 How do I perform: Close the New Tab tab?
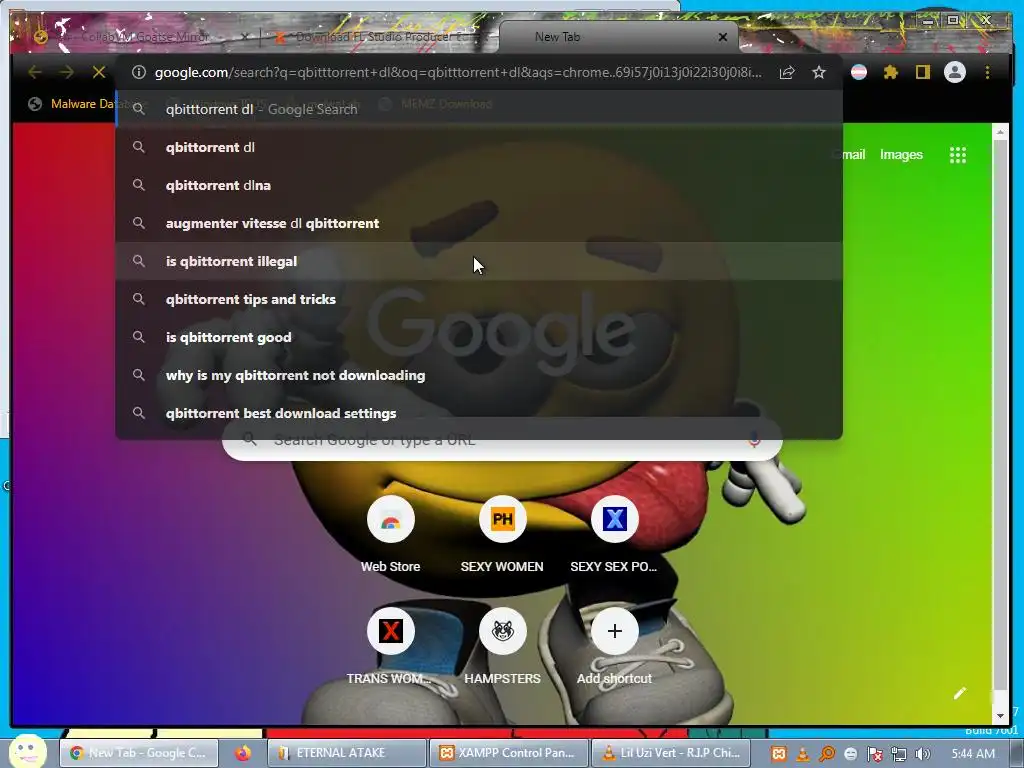723,37
